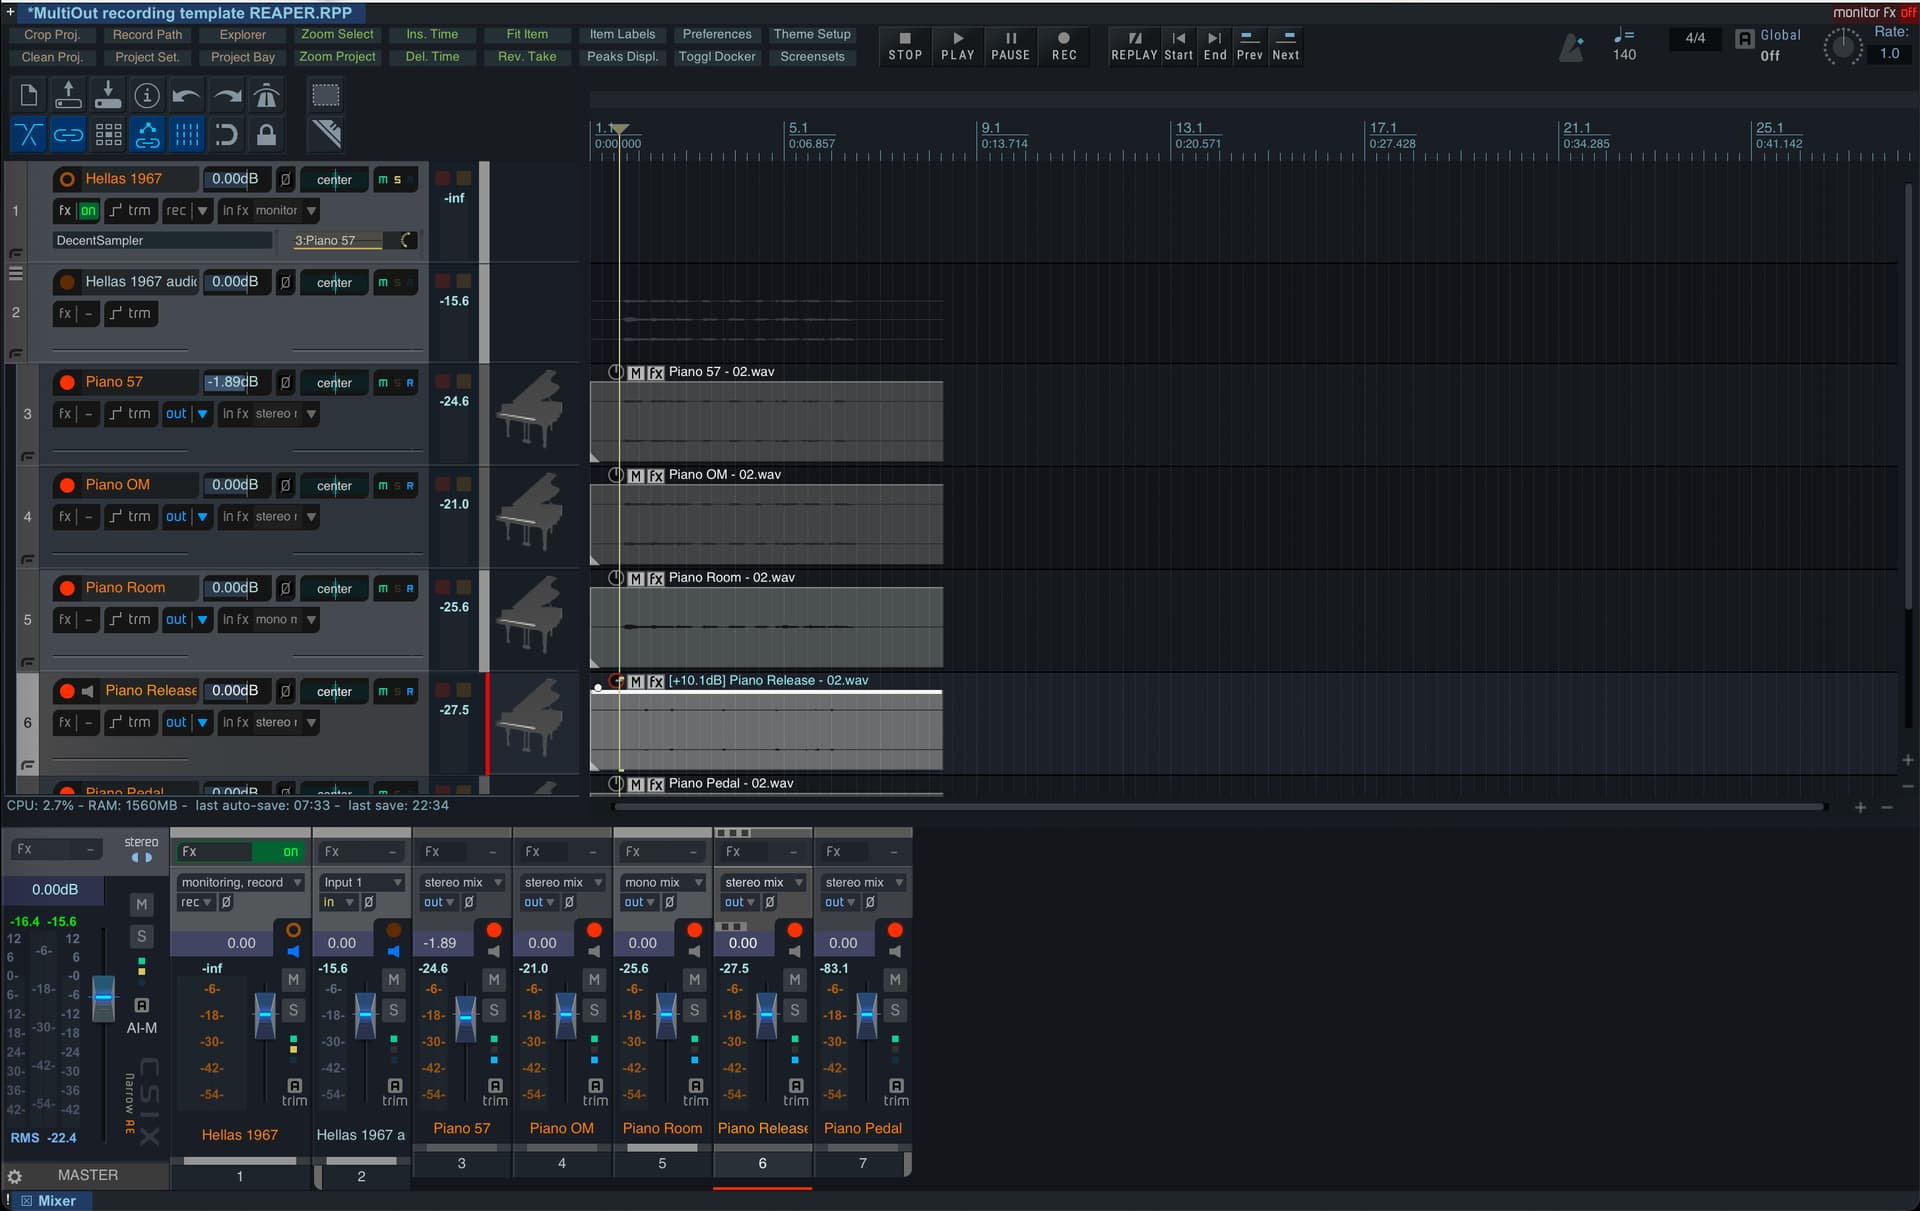Open the Mixer docker tab

[x=56, y=1201]
